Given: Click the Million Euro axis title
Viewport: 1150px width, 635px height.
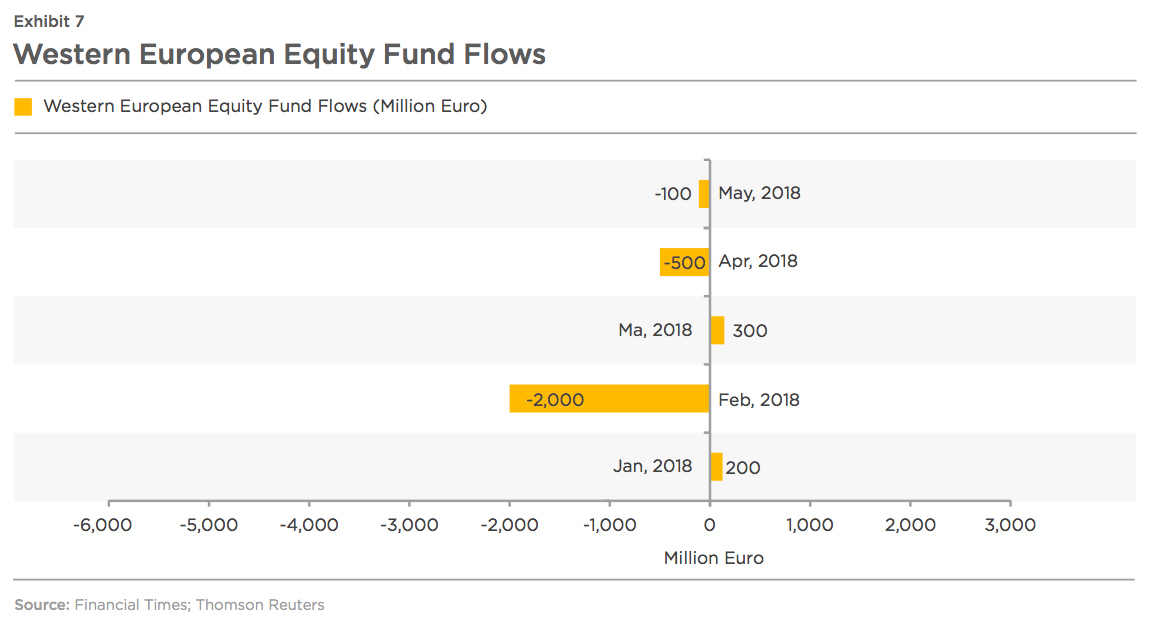Looking at the screenshot, I should coord(714,558).
